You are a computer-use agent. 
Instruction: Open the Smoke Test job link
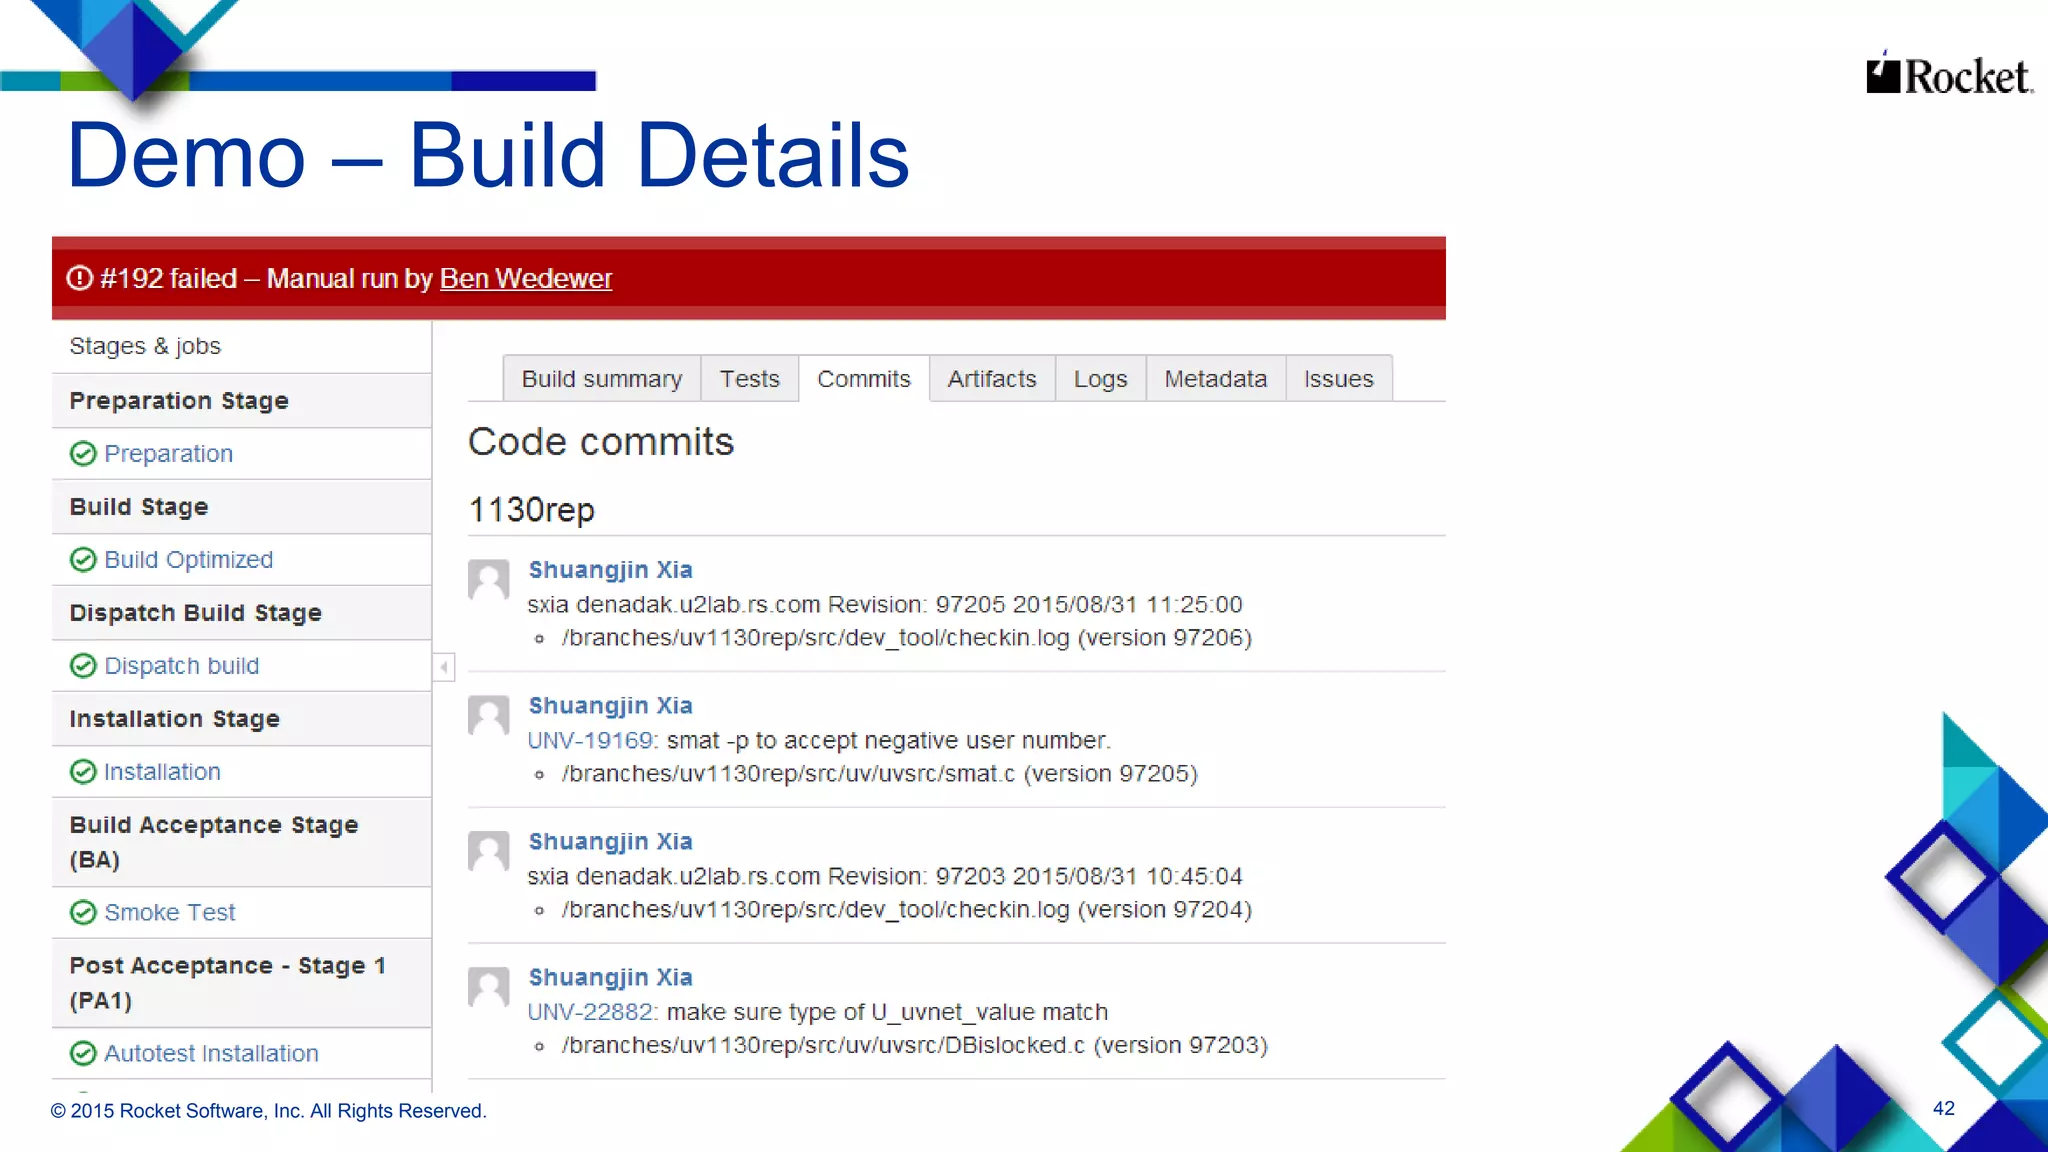pyautogui.click(x=169, y=913)
